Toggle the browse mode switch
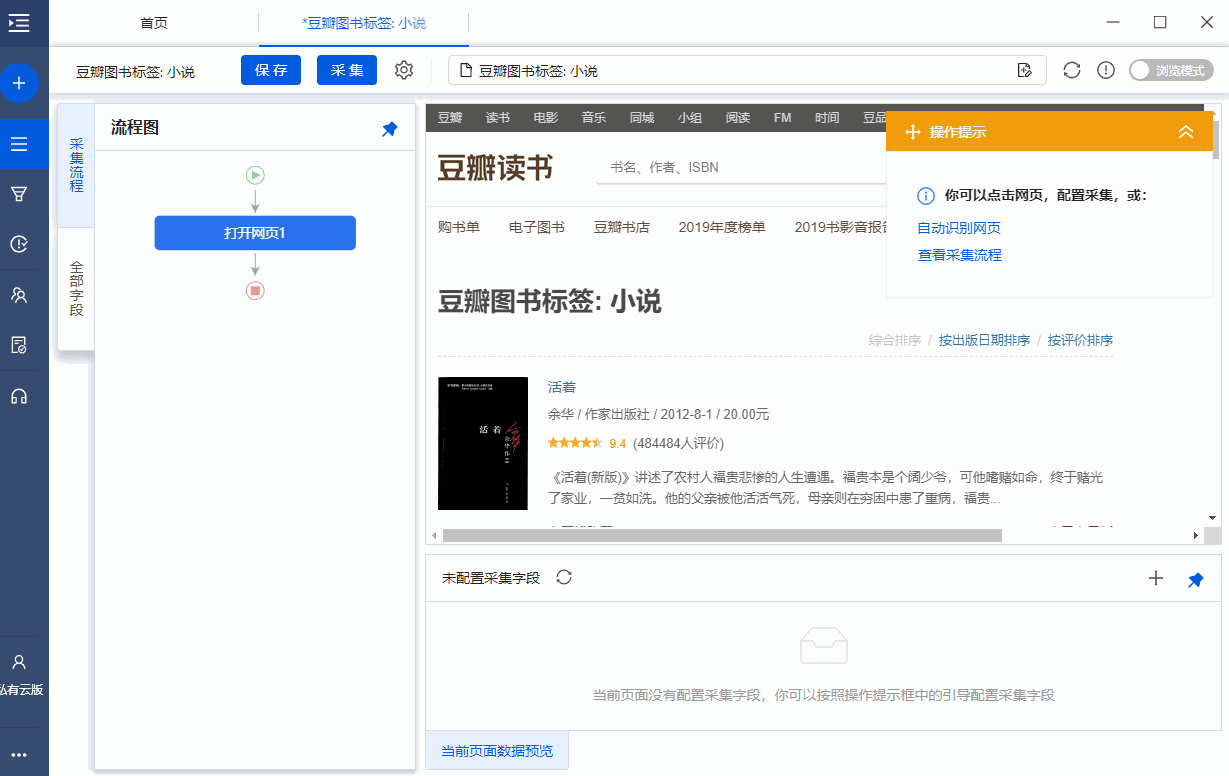This screenshot has width=1229, height=776. pyautogui.click(x=1171, y=70)
